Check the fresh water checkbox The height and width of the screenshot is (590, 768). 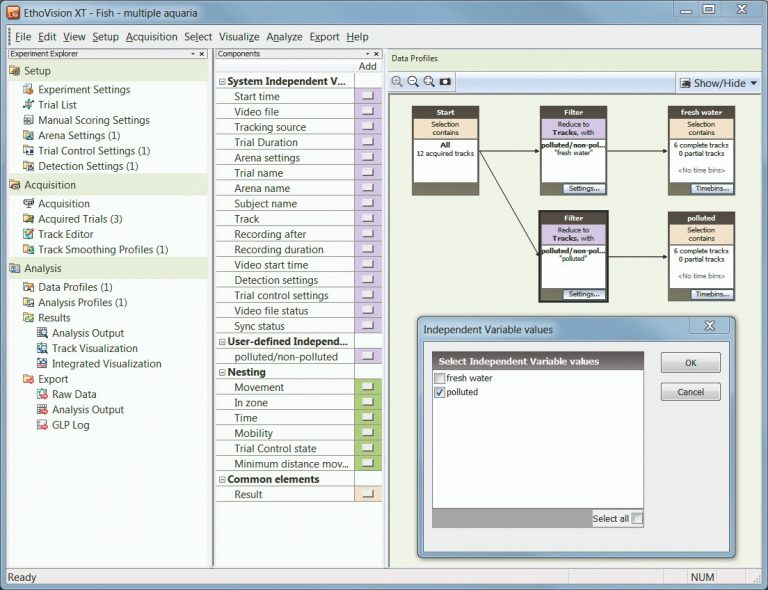(439, 378)
